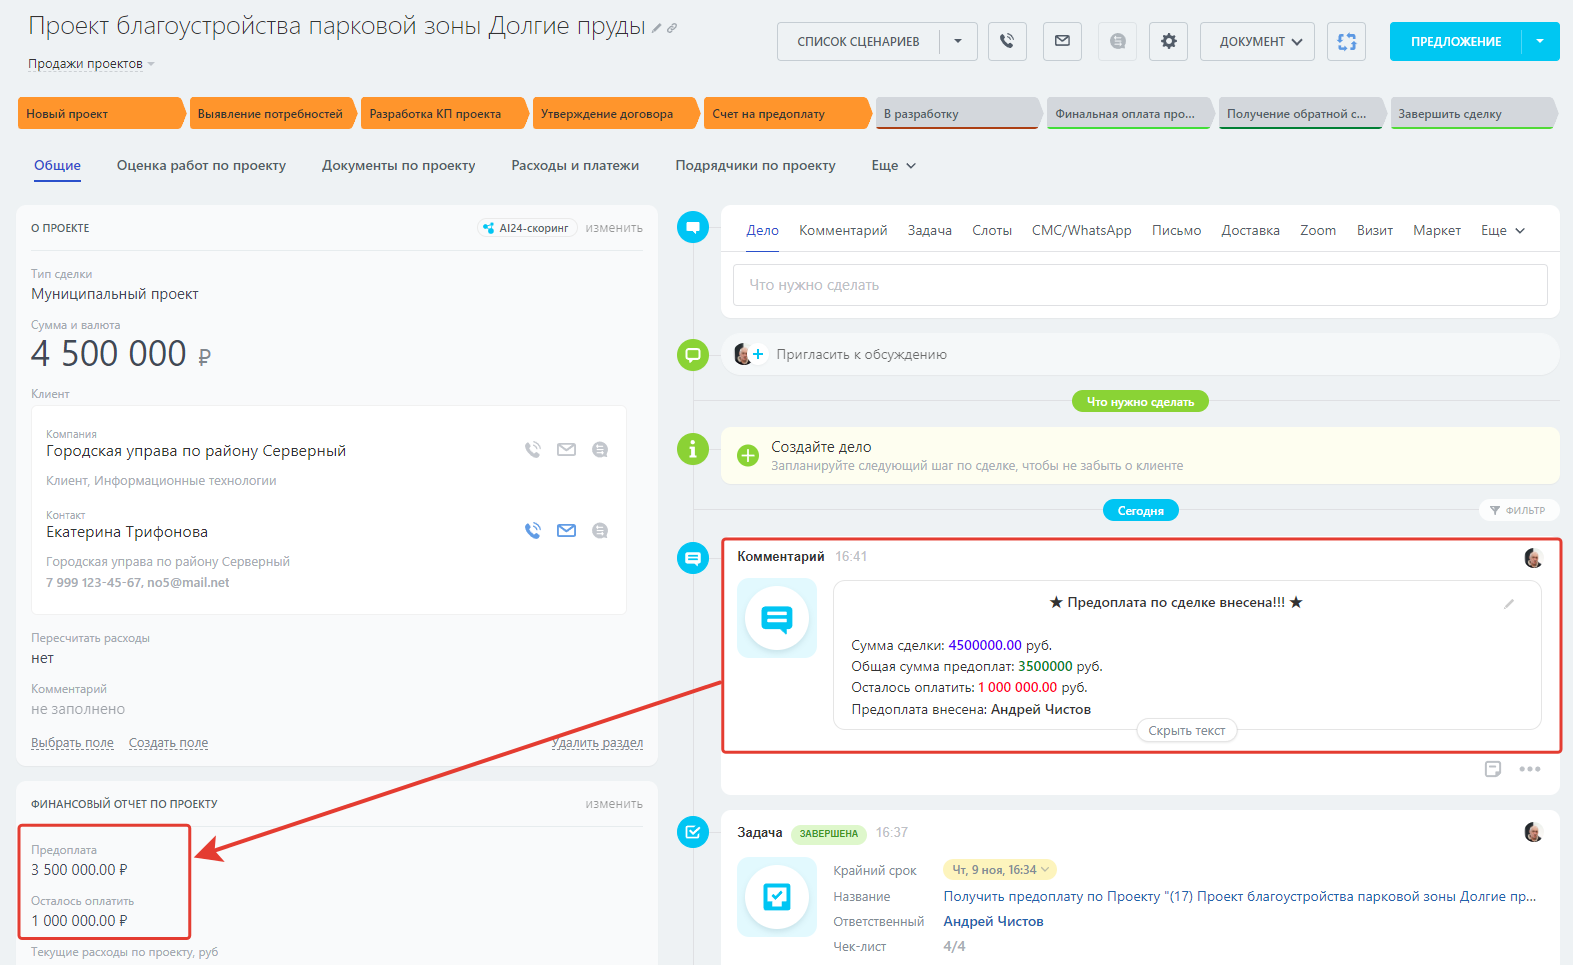This screenshot has height=965, width=1573.
Task: Open the Продажи проектов pipeline dropdown
Action: (x=91, y=64)
